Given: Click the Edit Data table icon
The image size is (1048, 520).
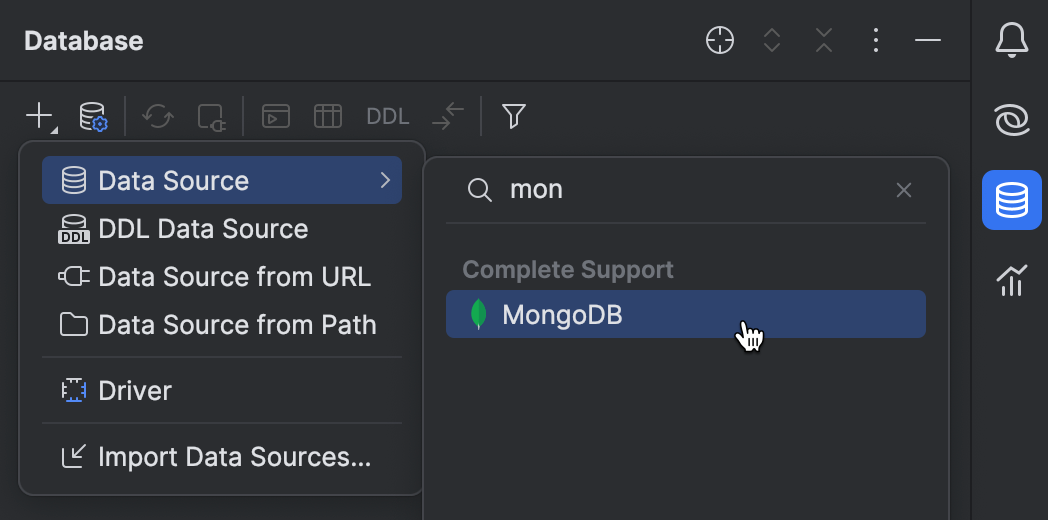Looking at the screenshot, I should coord(328,116).
